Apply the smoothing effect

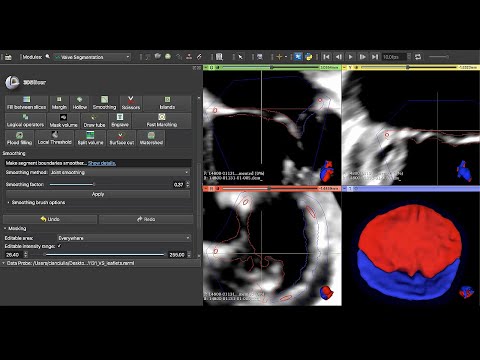point(98,194)
